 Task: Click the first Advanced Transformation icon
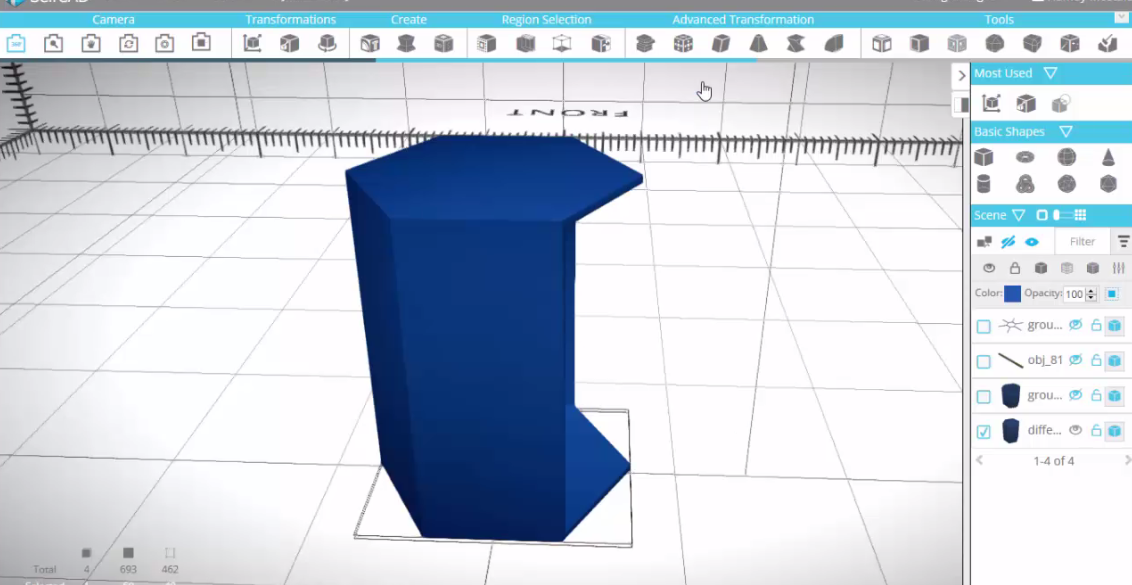645,43
